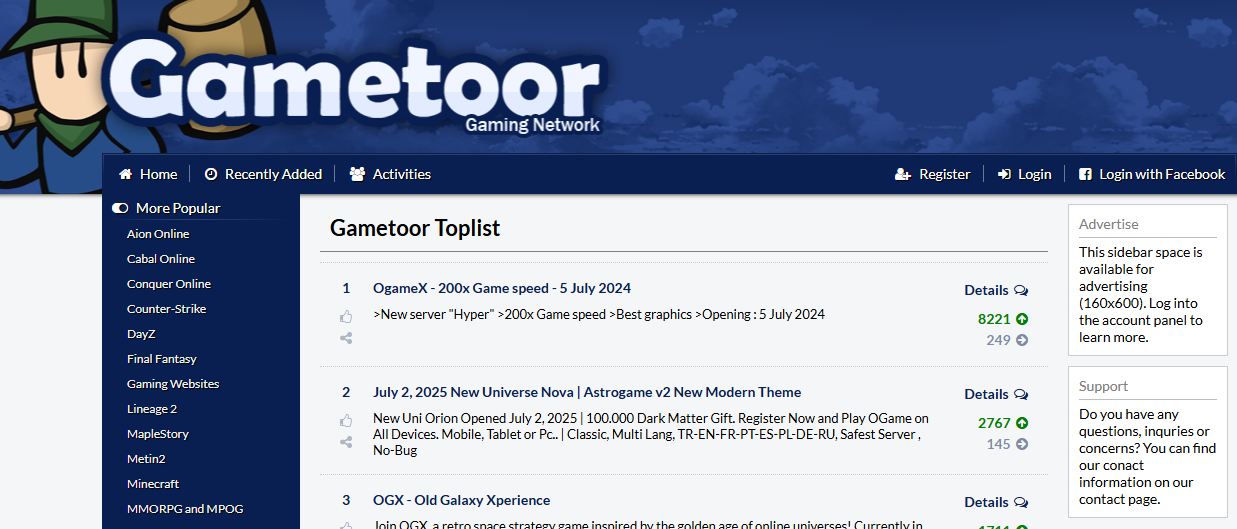The height and width of the screenshot is (529, 1237).
Task: Select Cabal Online category
Action: tap(161, 259)
